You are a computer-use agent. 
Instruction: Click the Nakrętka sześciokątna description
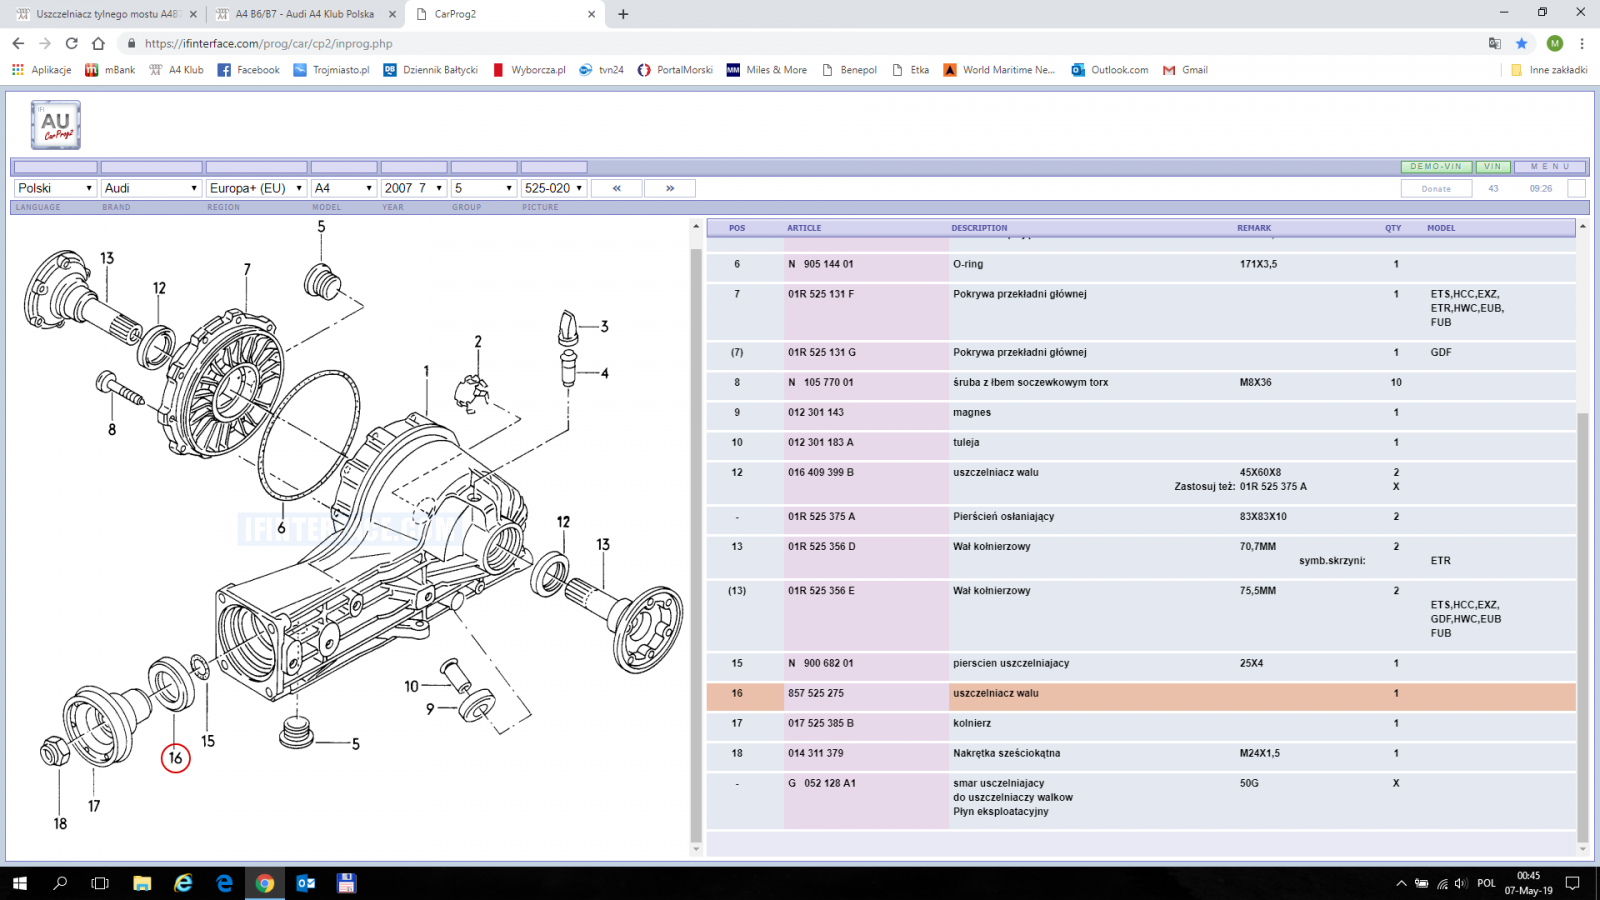[x=1006, y=753]
